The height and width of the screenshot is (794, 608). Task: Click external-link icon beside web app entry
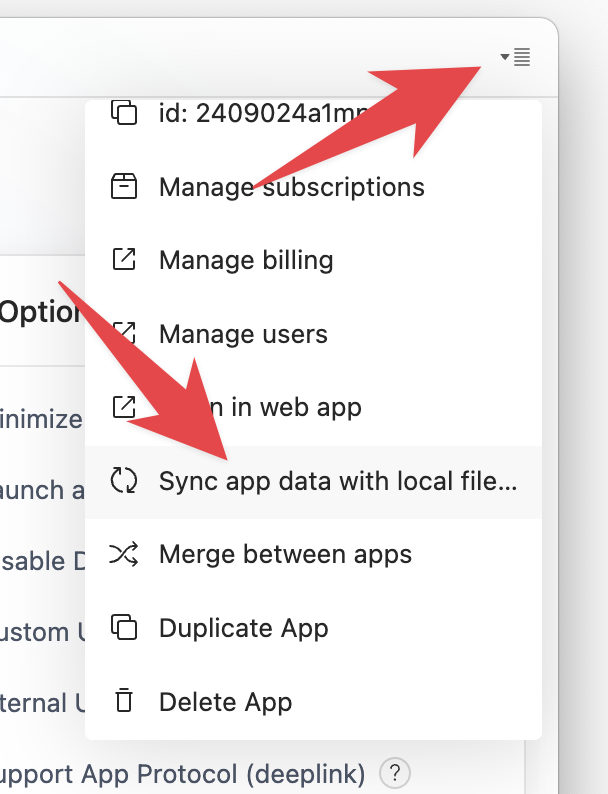point(124,407)
